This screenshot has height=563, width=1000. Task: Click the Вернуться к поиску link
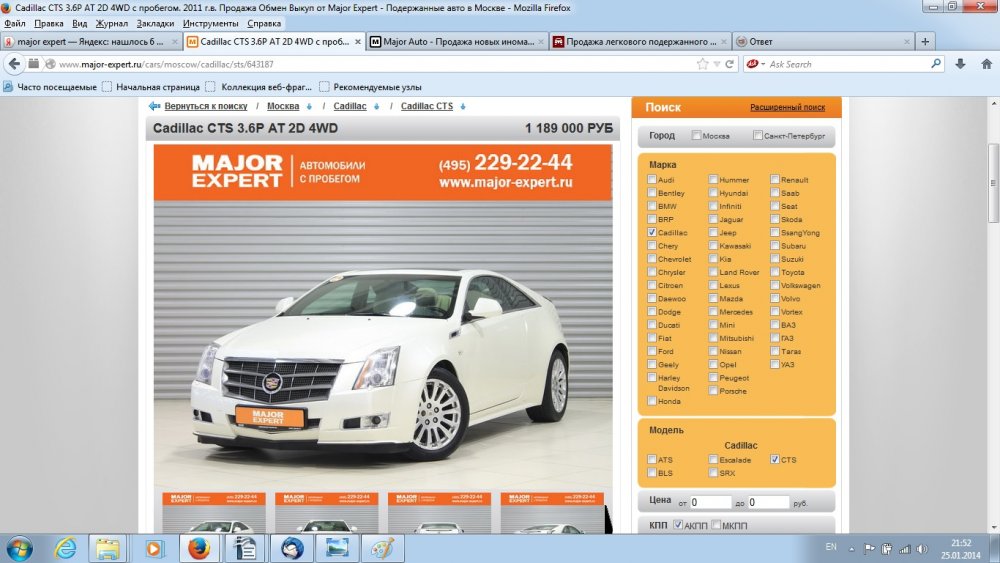[x=205, y=106]
